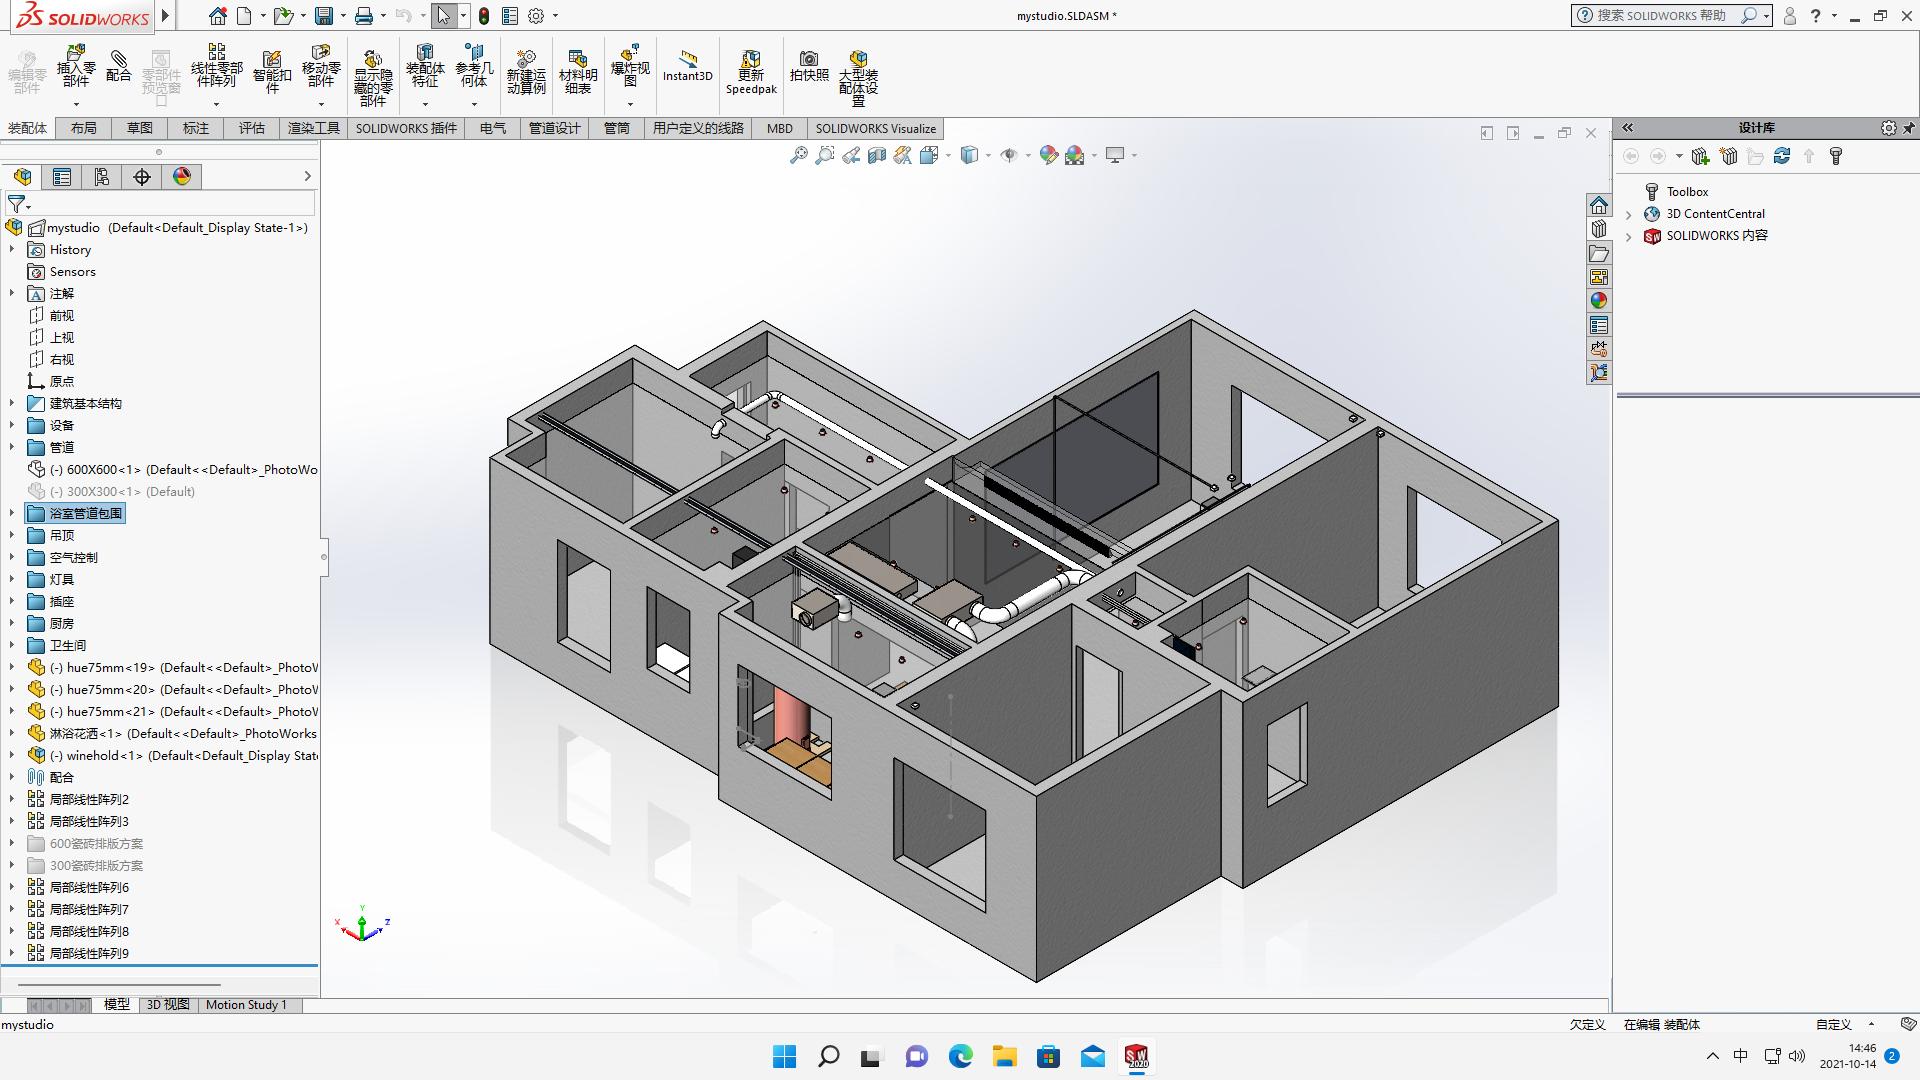Open the Edit Appearance icon in heads-up toolbar
The height and width of the screenshot is (1080, 1920).
(x=1047, y=155)
